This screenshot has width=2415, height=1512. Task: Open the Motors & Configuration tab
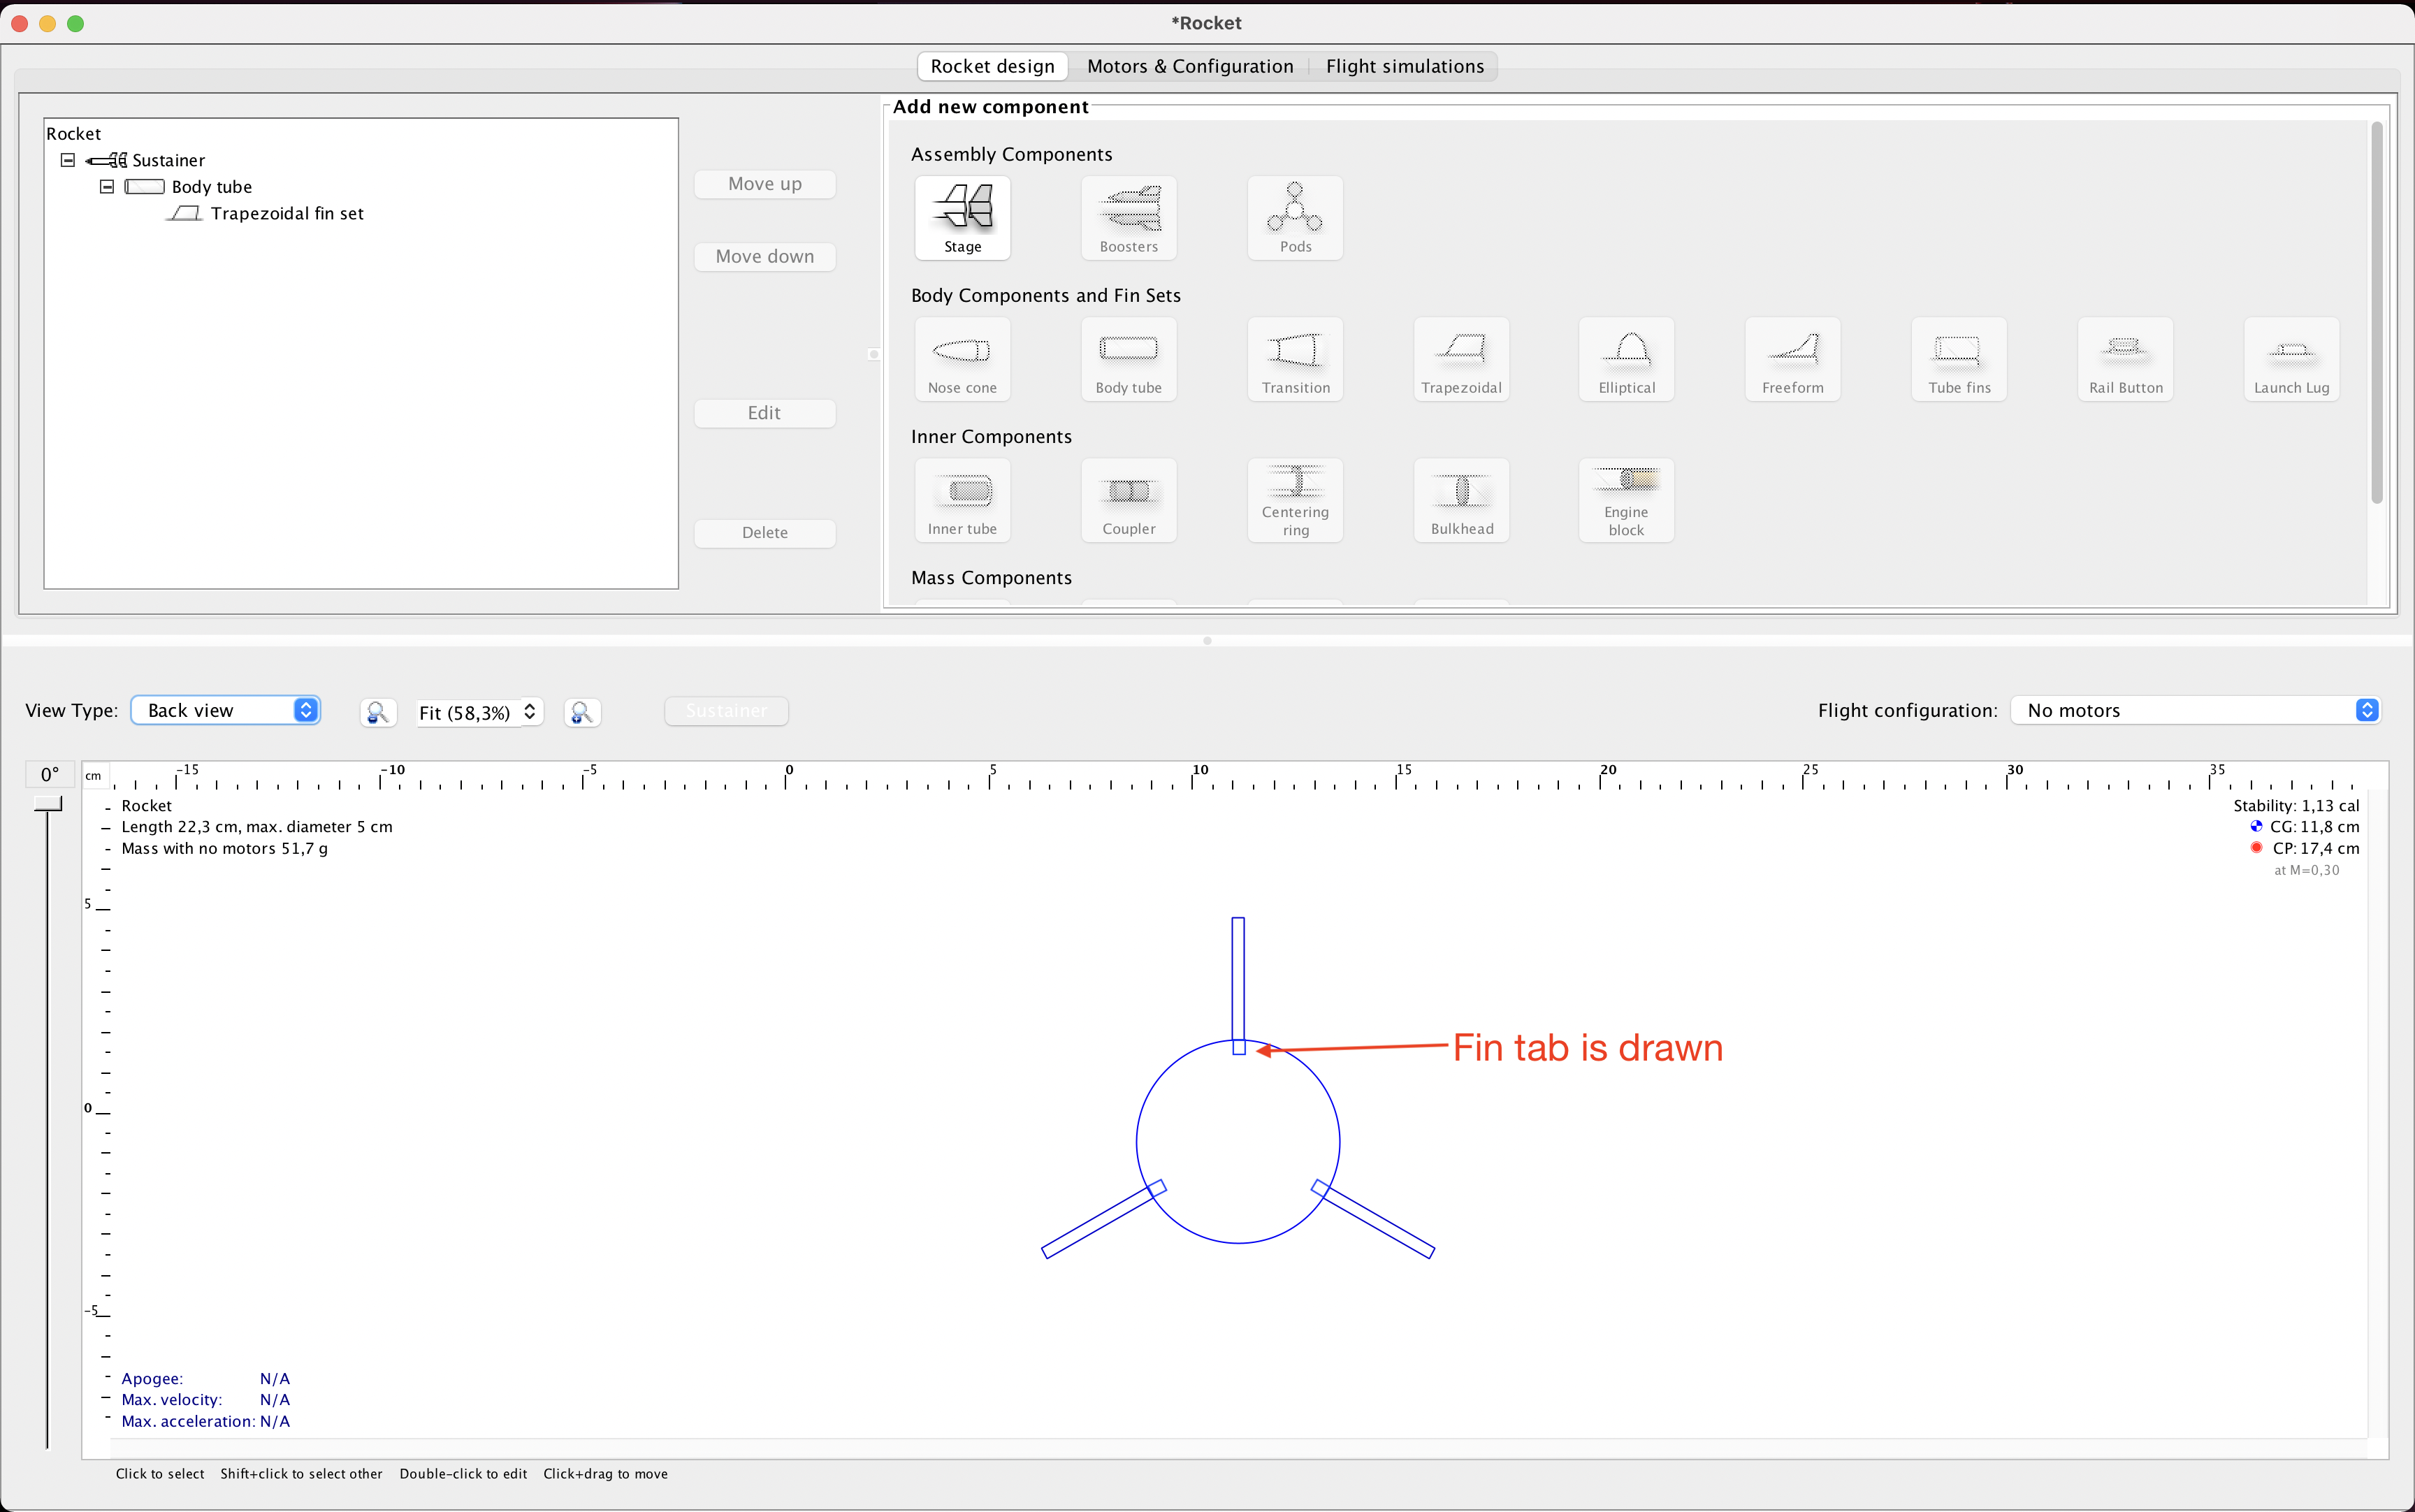pyautogui.click(x=1190, y=66)
